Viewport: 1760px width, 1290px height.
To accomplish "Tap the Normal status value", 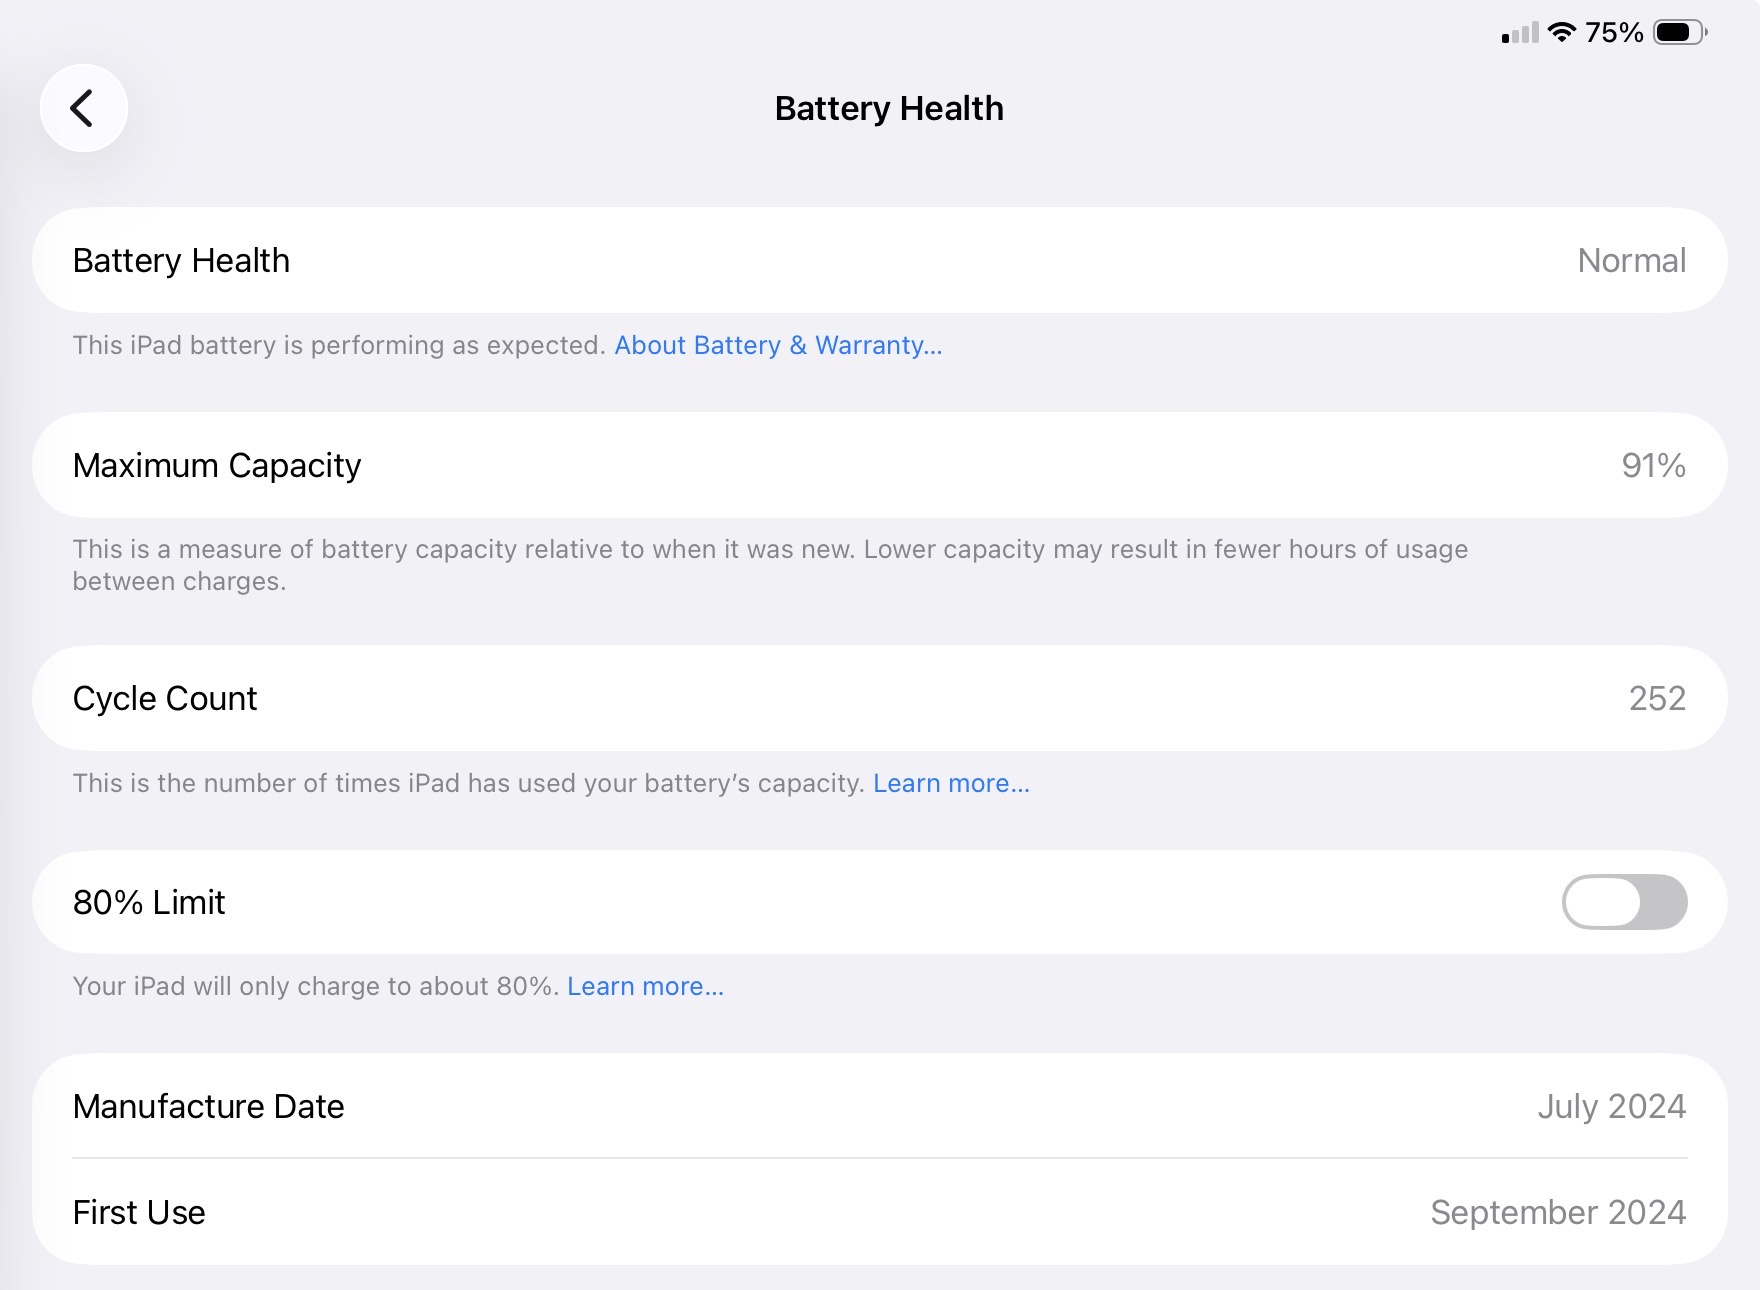I will tap(1631, 260).
